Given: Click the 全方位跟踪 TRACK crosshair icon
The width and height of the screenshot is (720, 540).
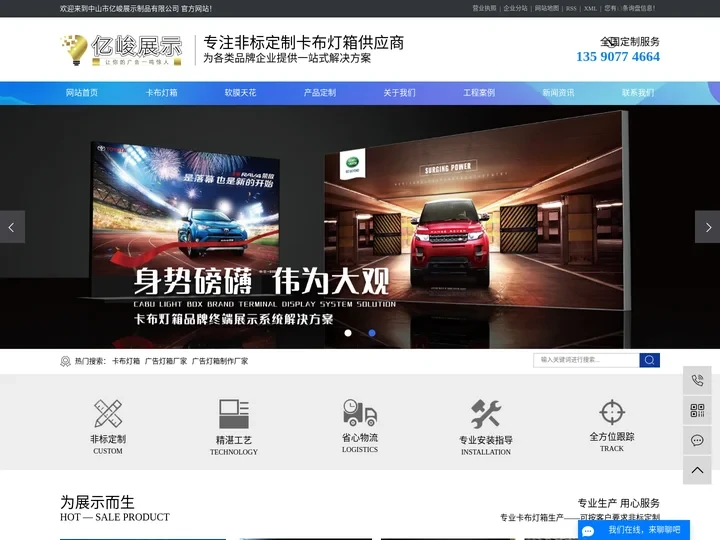Looking at the screenshot, I should click(612, 412).
